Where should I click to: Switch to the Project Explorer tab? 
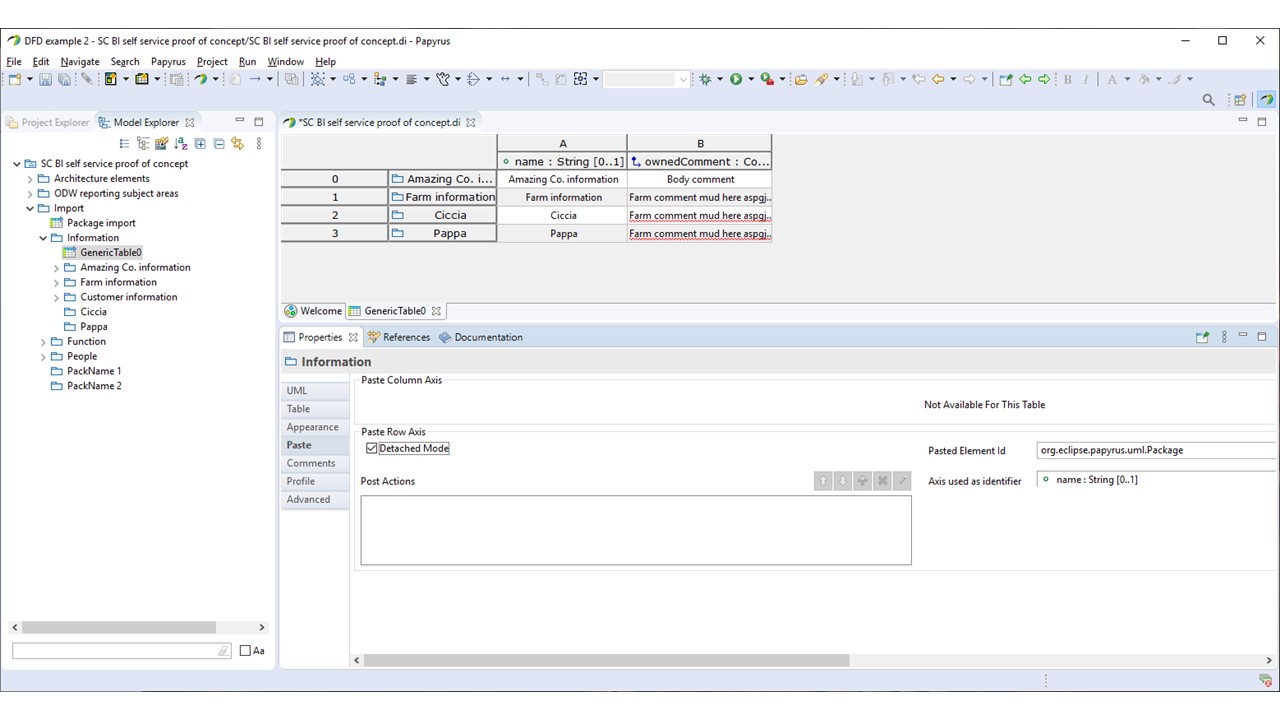[x=48, y=122]
